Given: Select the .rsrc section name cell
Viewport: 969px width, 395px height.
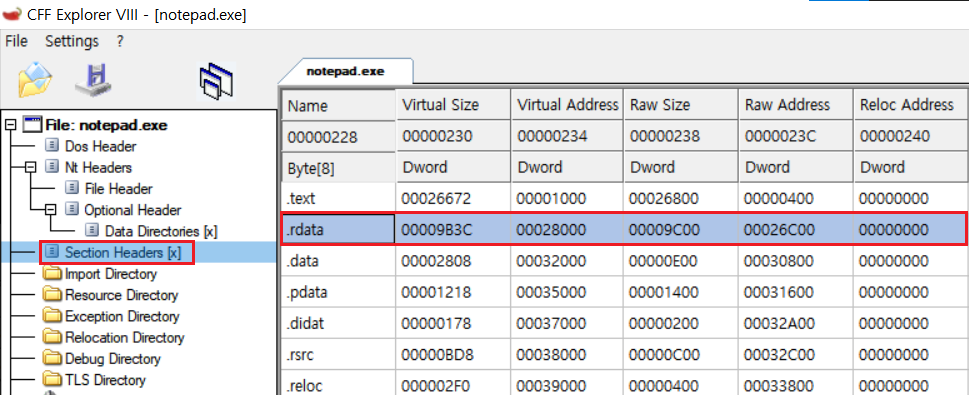Looking at the screenshot, I should [x=338, y=355].
